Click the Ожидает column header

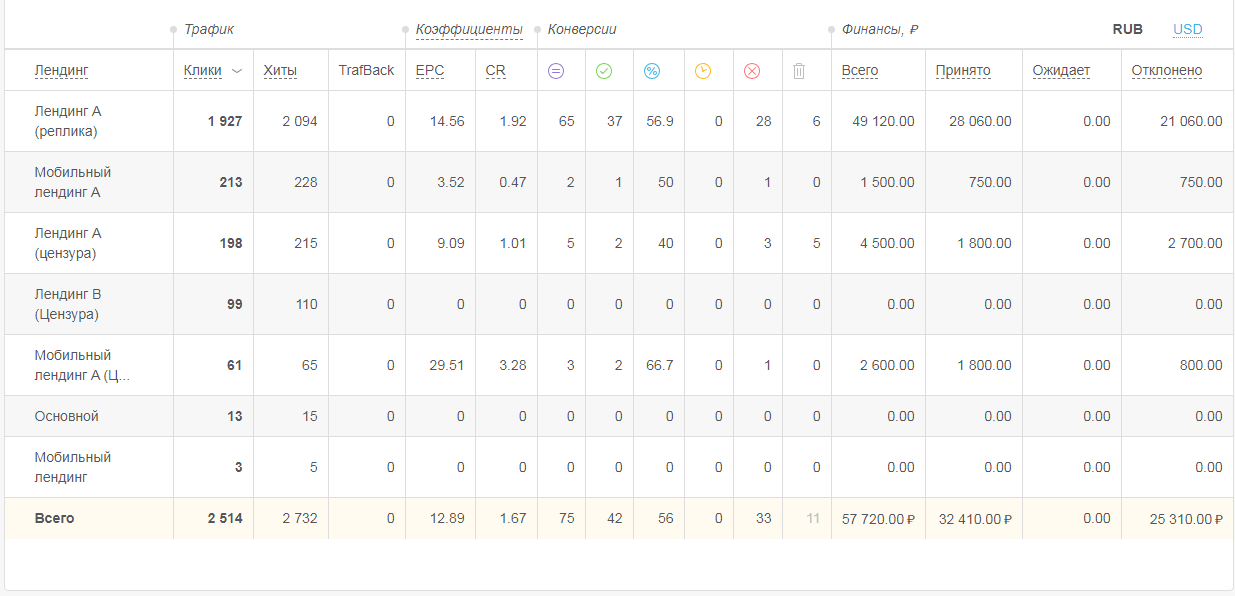(x=1061, y=71)
